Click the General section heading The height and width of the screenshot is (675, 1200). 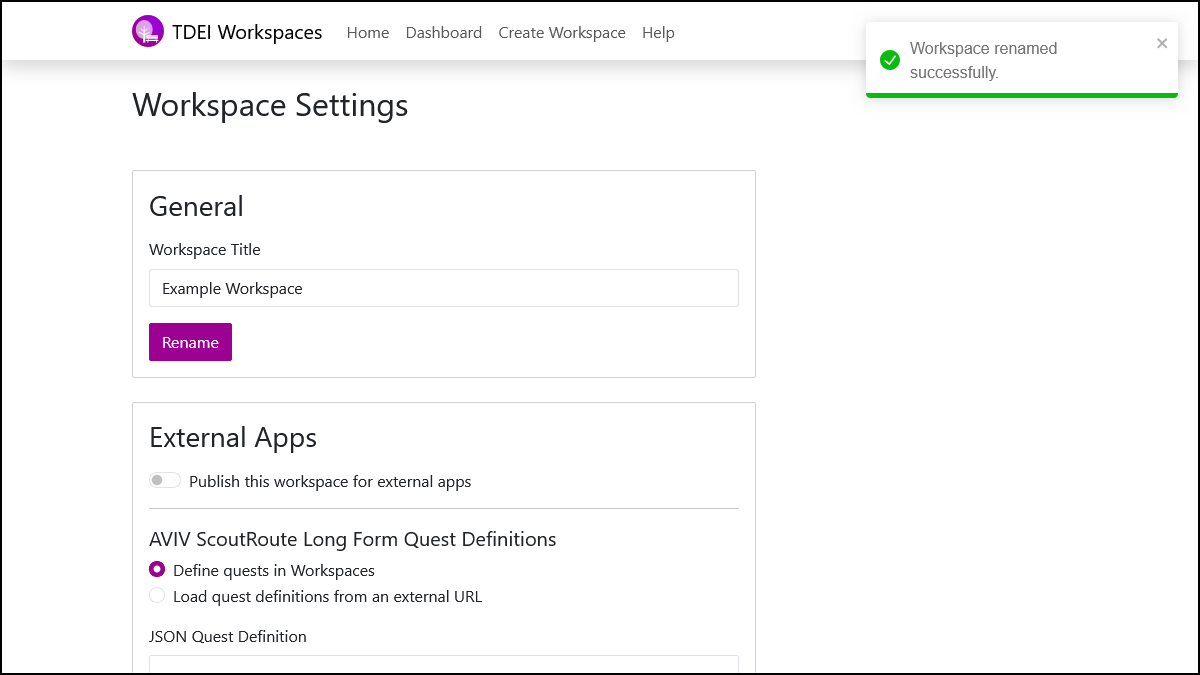pos(196,207)
